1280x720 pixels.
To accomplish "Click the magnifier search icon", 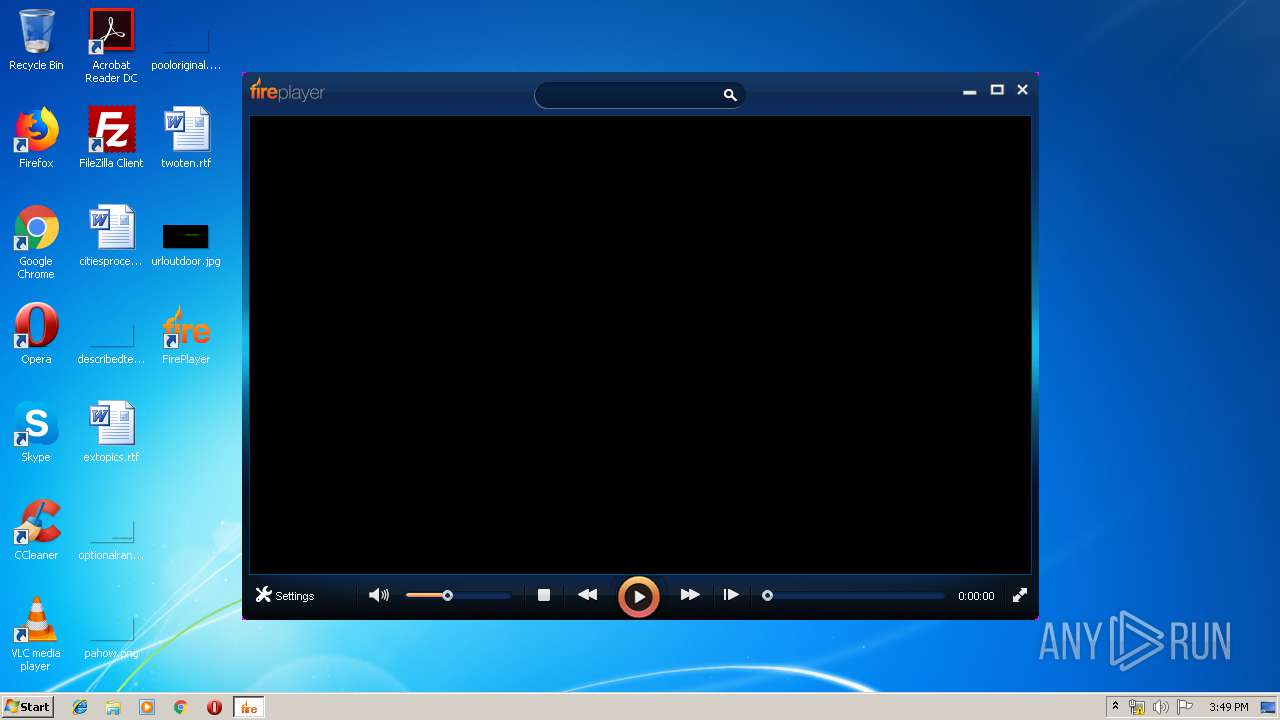I will coord(730,95).
